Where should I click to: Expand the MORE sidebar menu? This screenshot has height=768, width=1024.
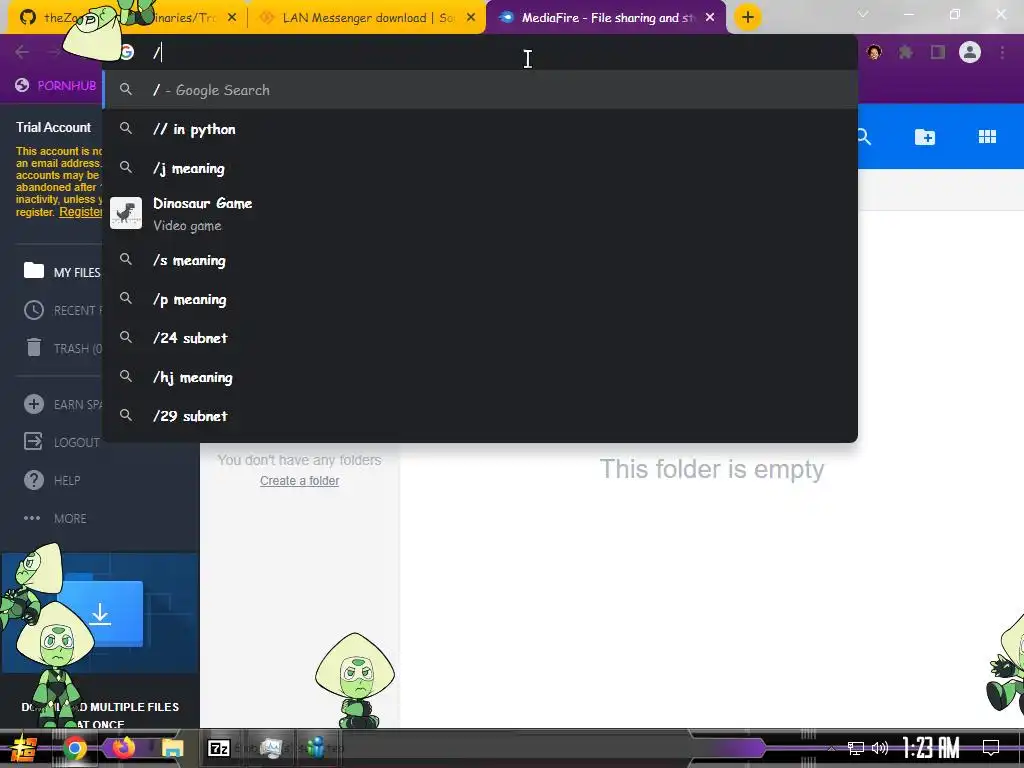pos(55,519)
